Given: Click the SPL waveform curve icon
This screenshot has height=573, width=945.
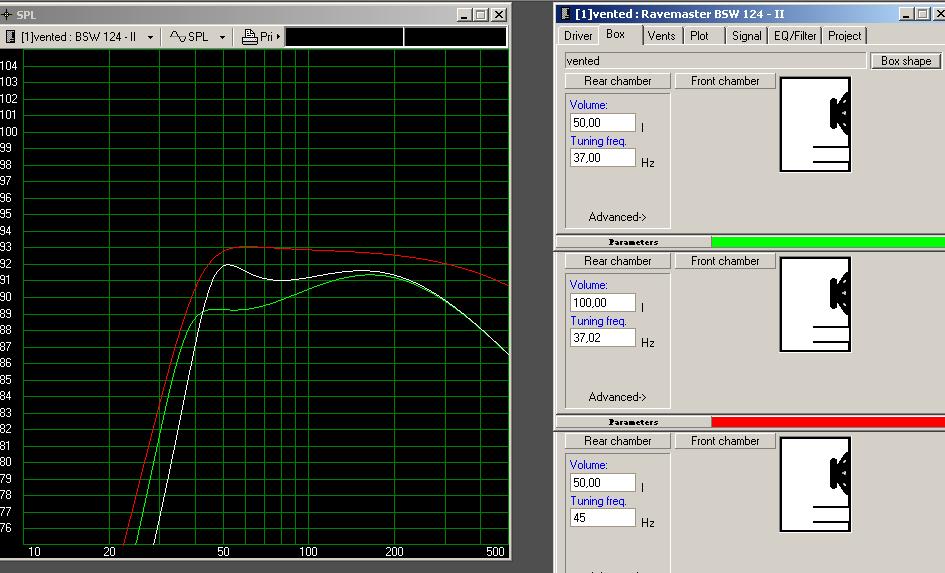Looking at the screenshot, I should point(178,36).
